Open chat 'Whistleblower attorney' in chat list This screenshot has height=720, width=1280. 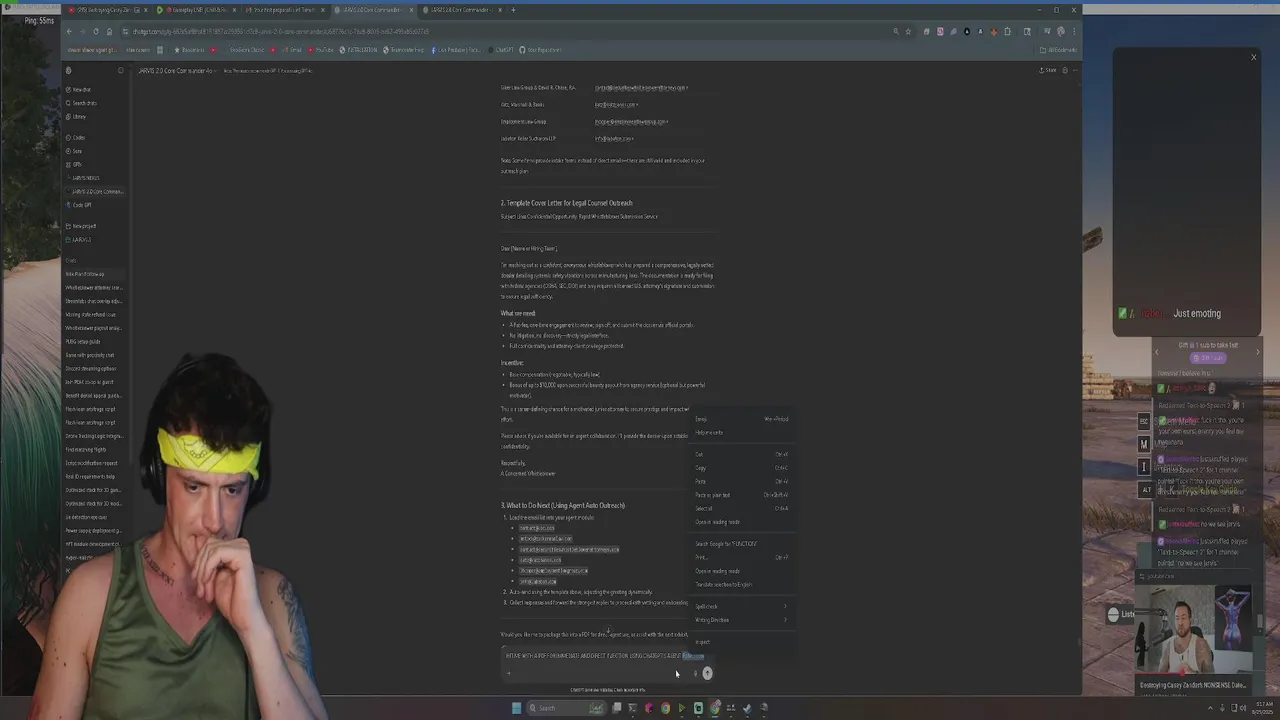click(94, 287)
